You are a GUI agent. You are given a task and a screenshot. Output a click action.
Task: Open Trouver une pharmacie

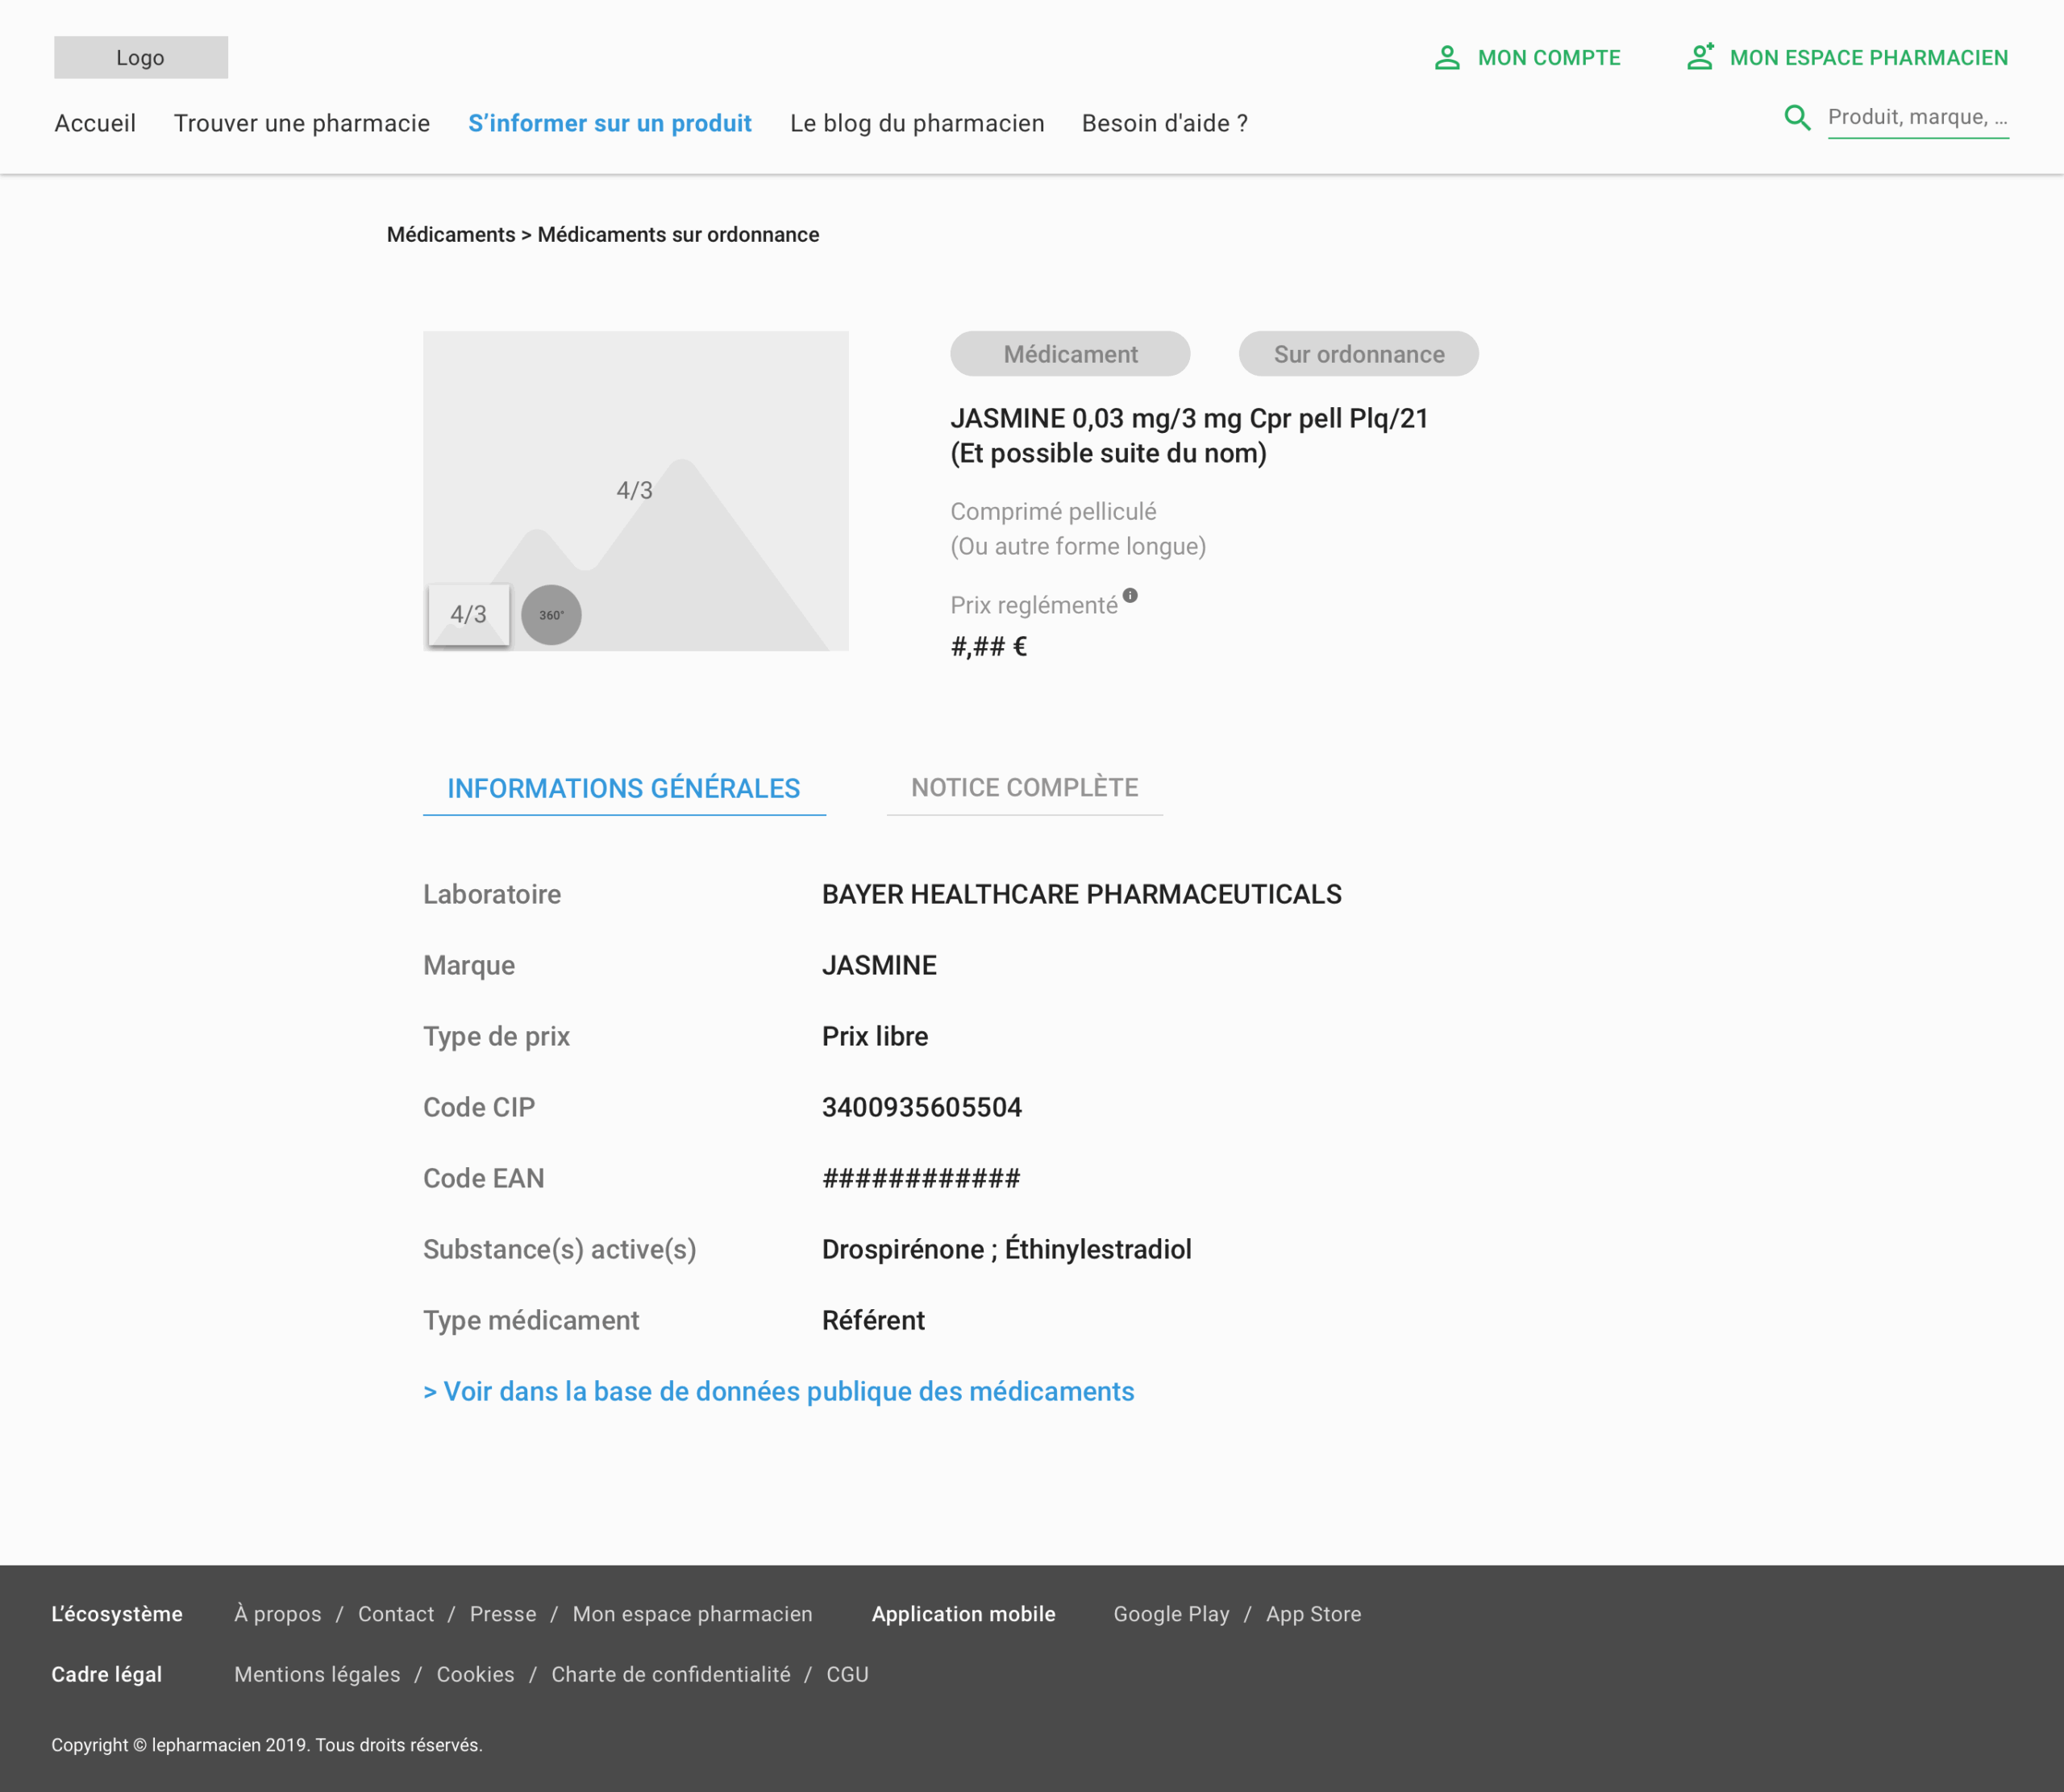coord(302,123)
